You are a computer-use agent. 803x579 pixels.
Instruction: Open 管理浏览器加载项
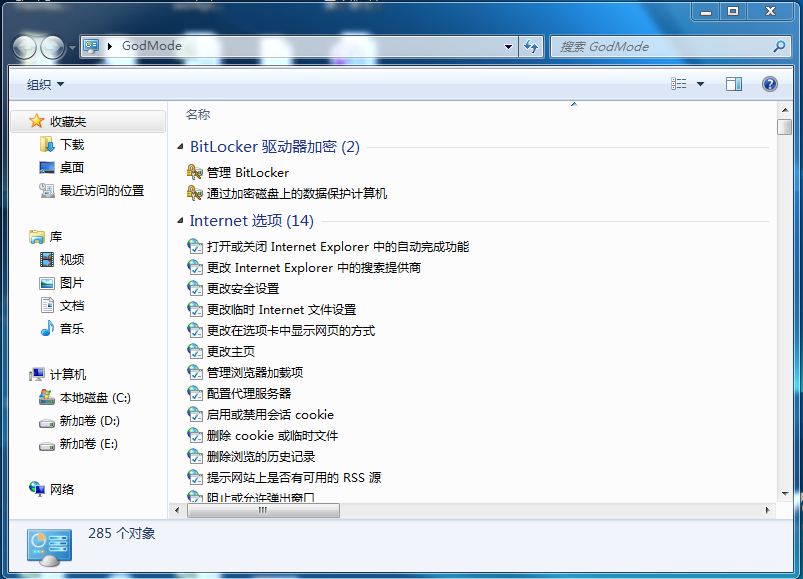click(x=255, y=373)
